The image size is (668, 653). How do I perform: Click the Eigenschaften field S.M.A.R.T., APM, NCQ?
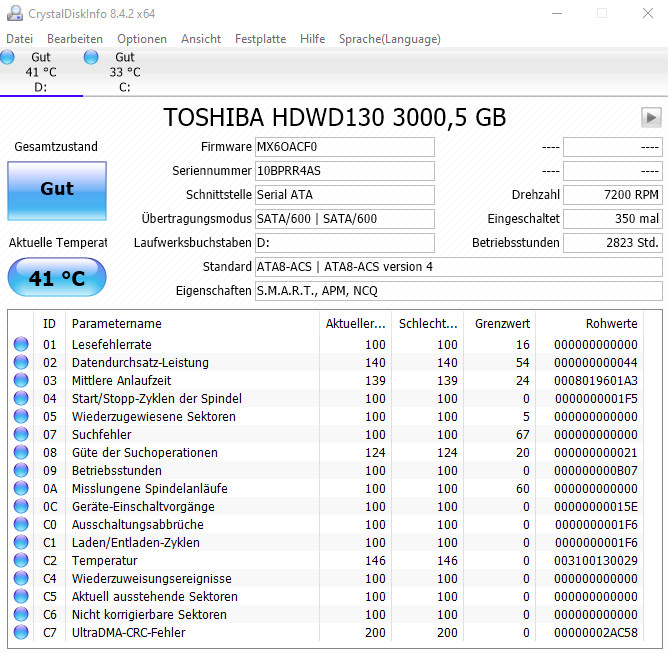(x=459, y=291)
